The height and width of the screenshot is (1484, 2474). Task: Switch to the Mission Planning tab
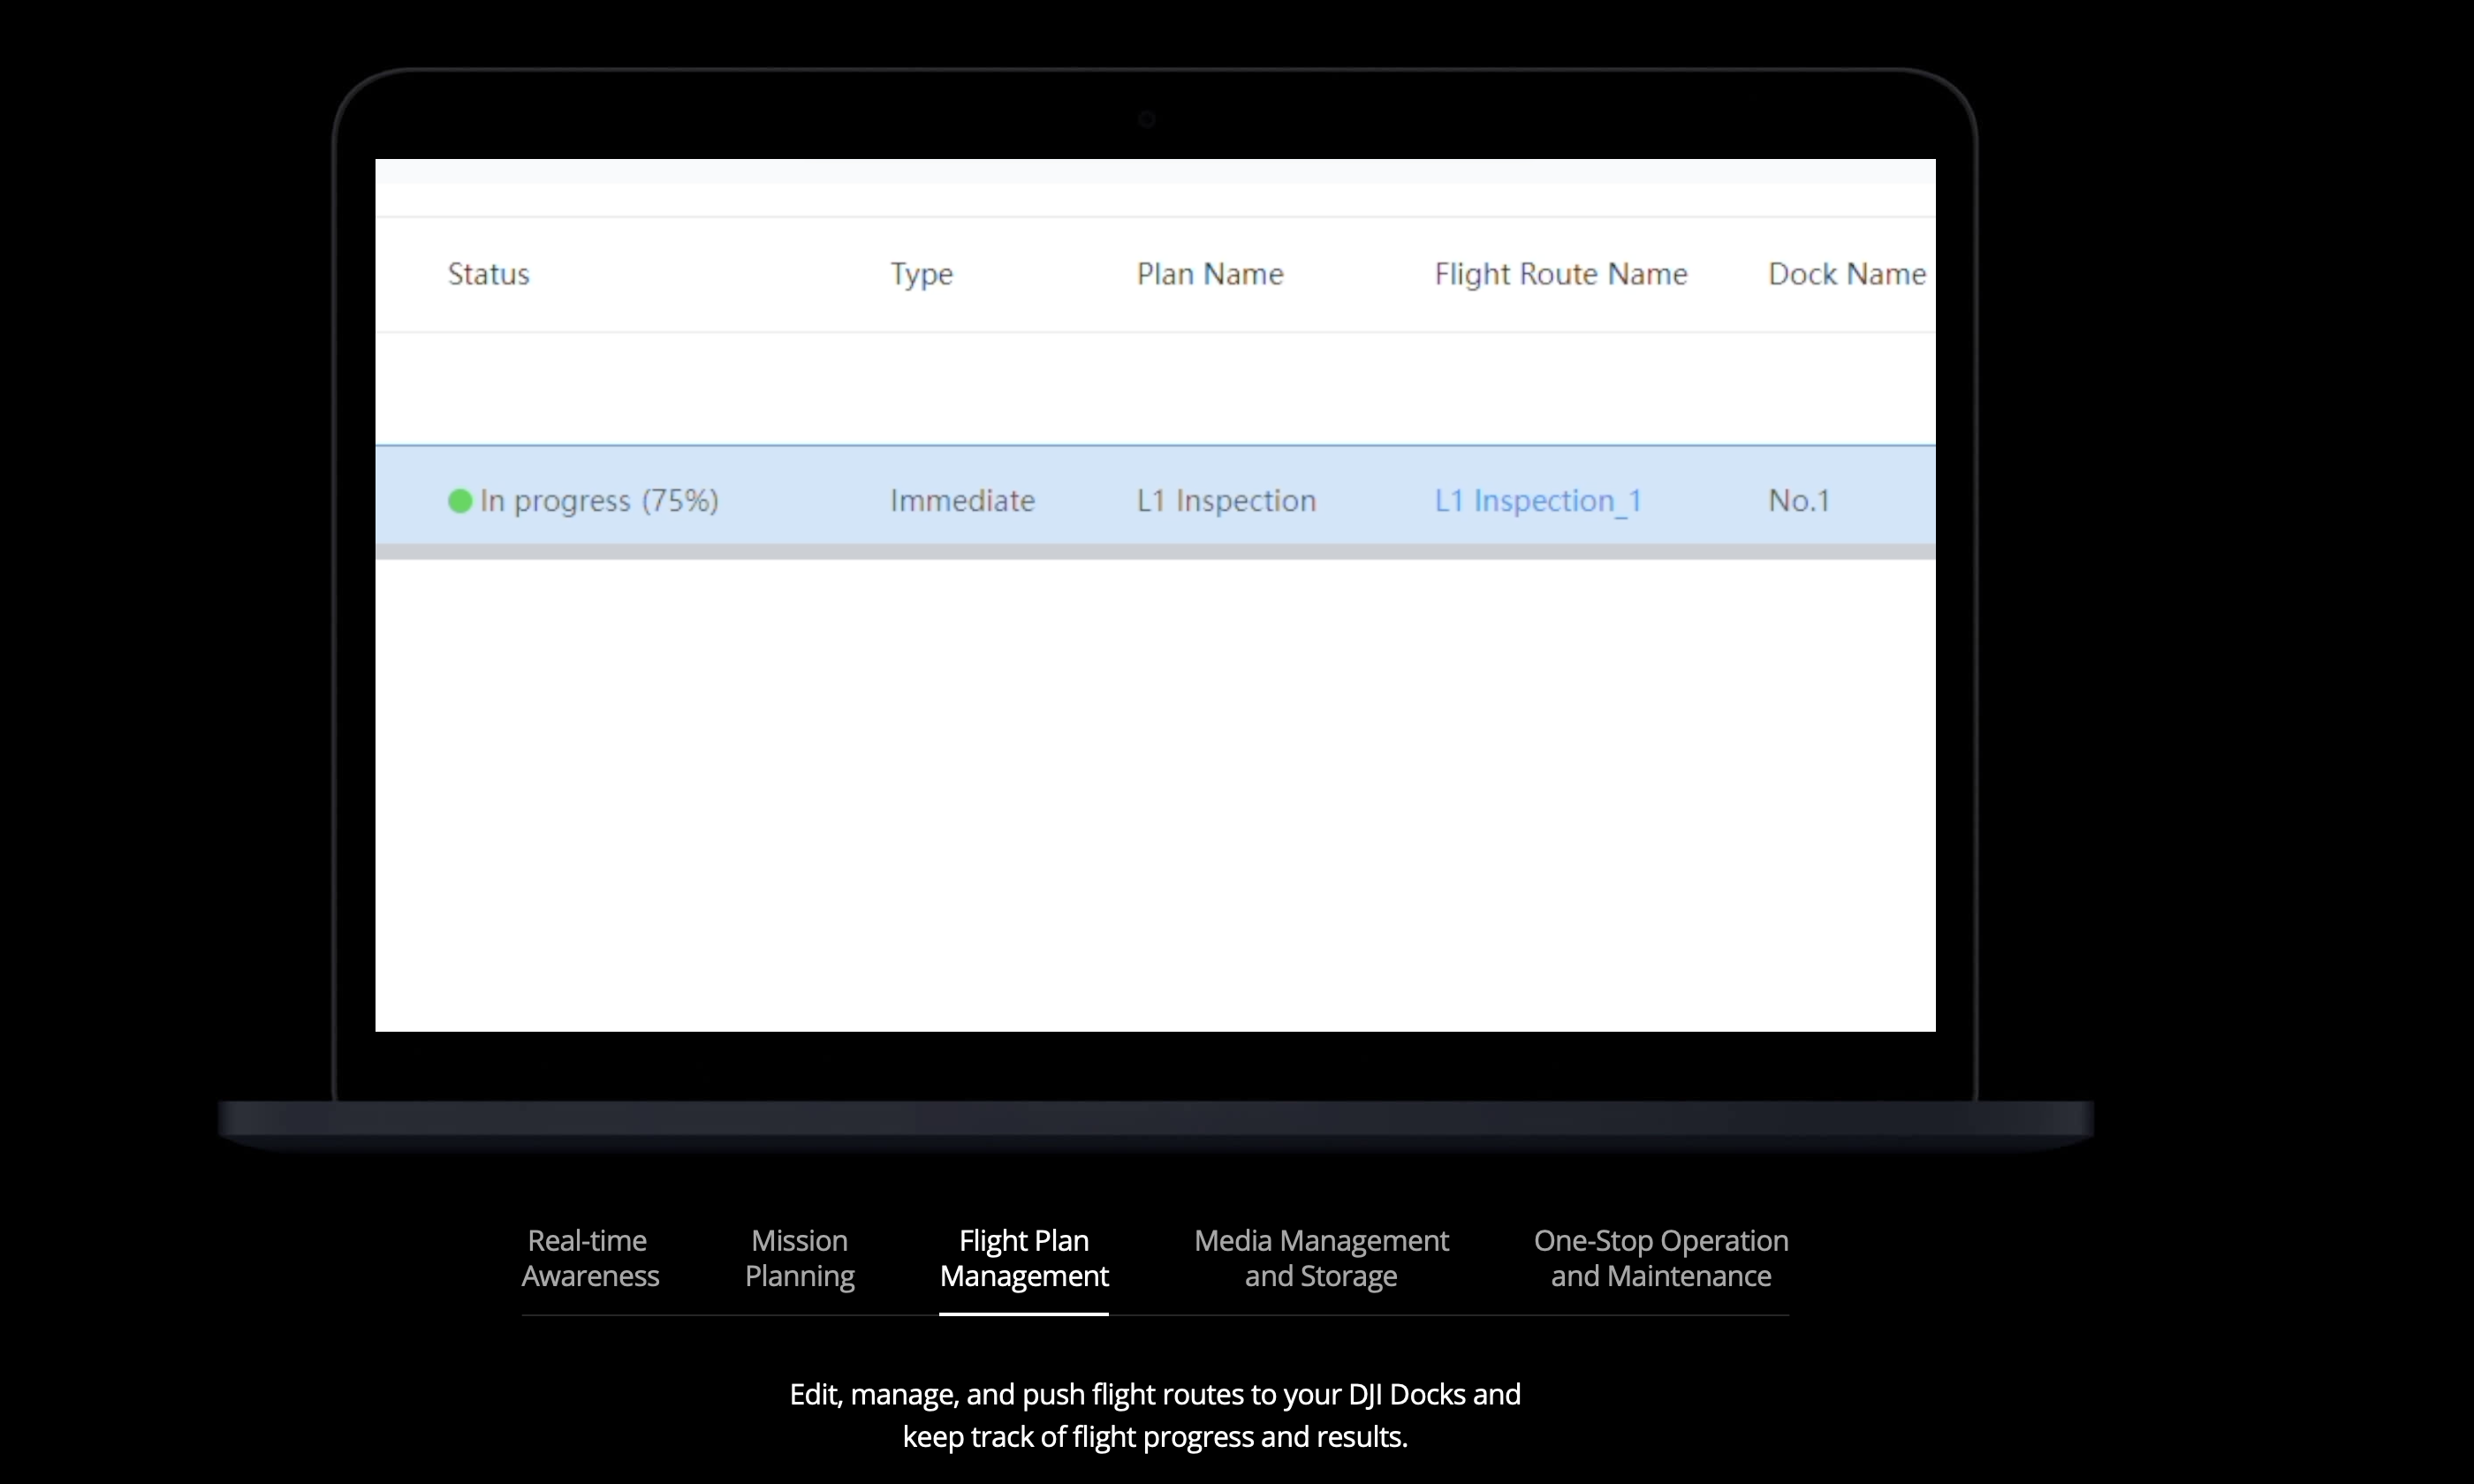[x=799, y=1258]
